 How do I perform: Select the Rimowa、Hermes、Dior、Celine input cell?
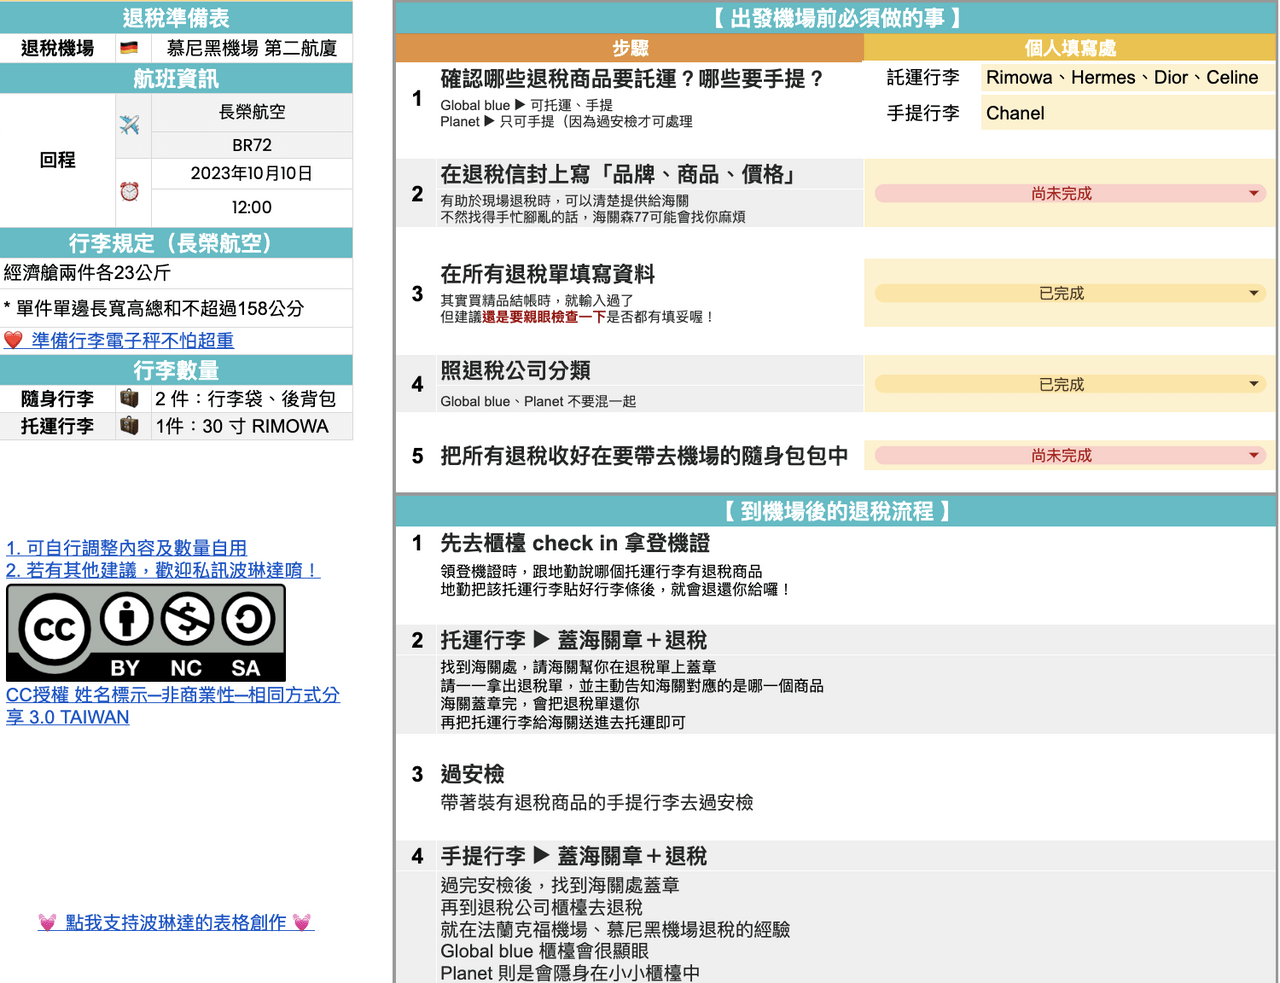(x=1128, y=78)
